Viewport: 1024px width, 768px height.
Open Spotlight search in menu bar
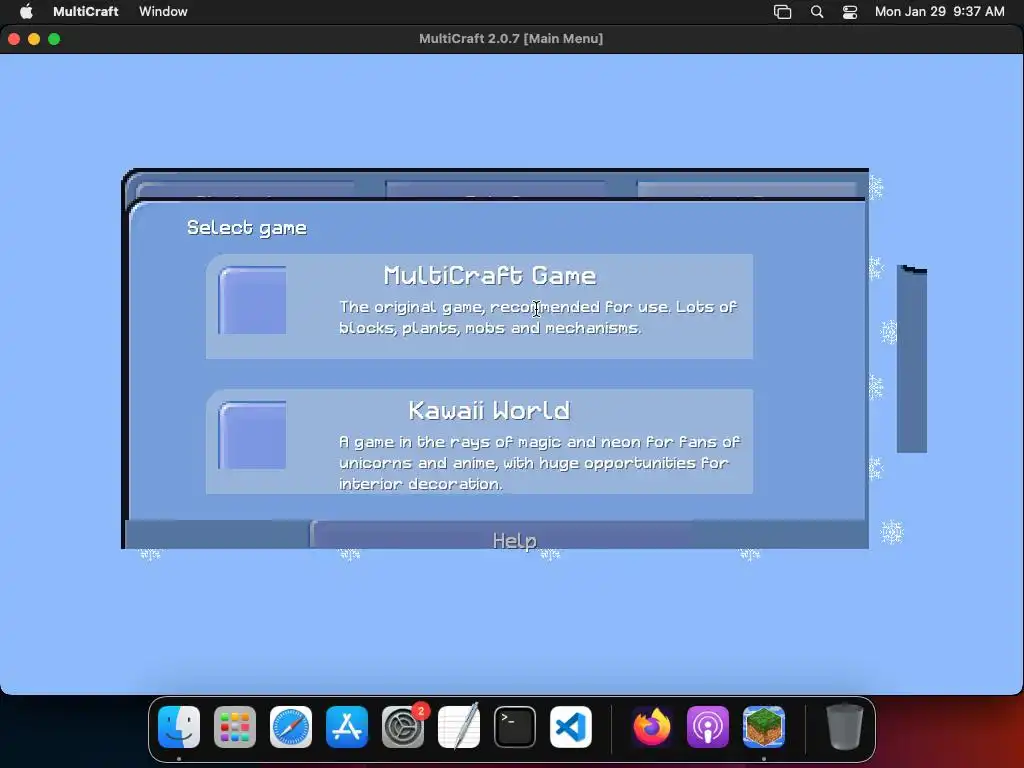click(816, 12)
